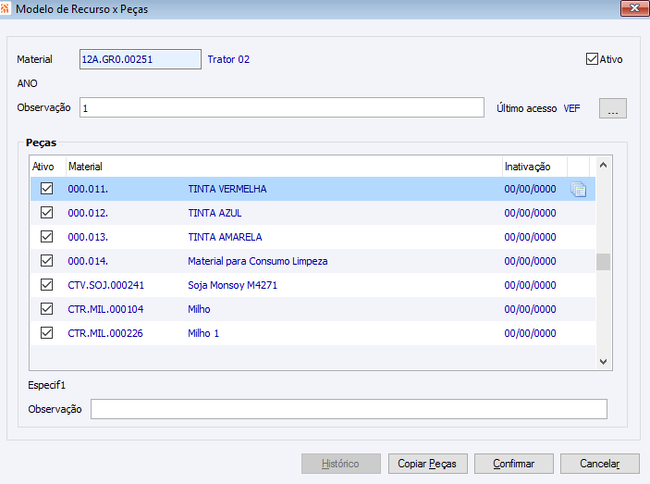Select Material para Consumo Limpeza text
The width and height of the screenshot is (650, 484).
click(x=257, y=261)
